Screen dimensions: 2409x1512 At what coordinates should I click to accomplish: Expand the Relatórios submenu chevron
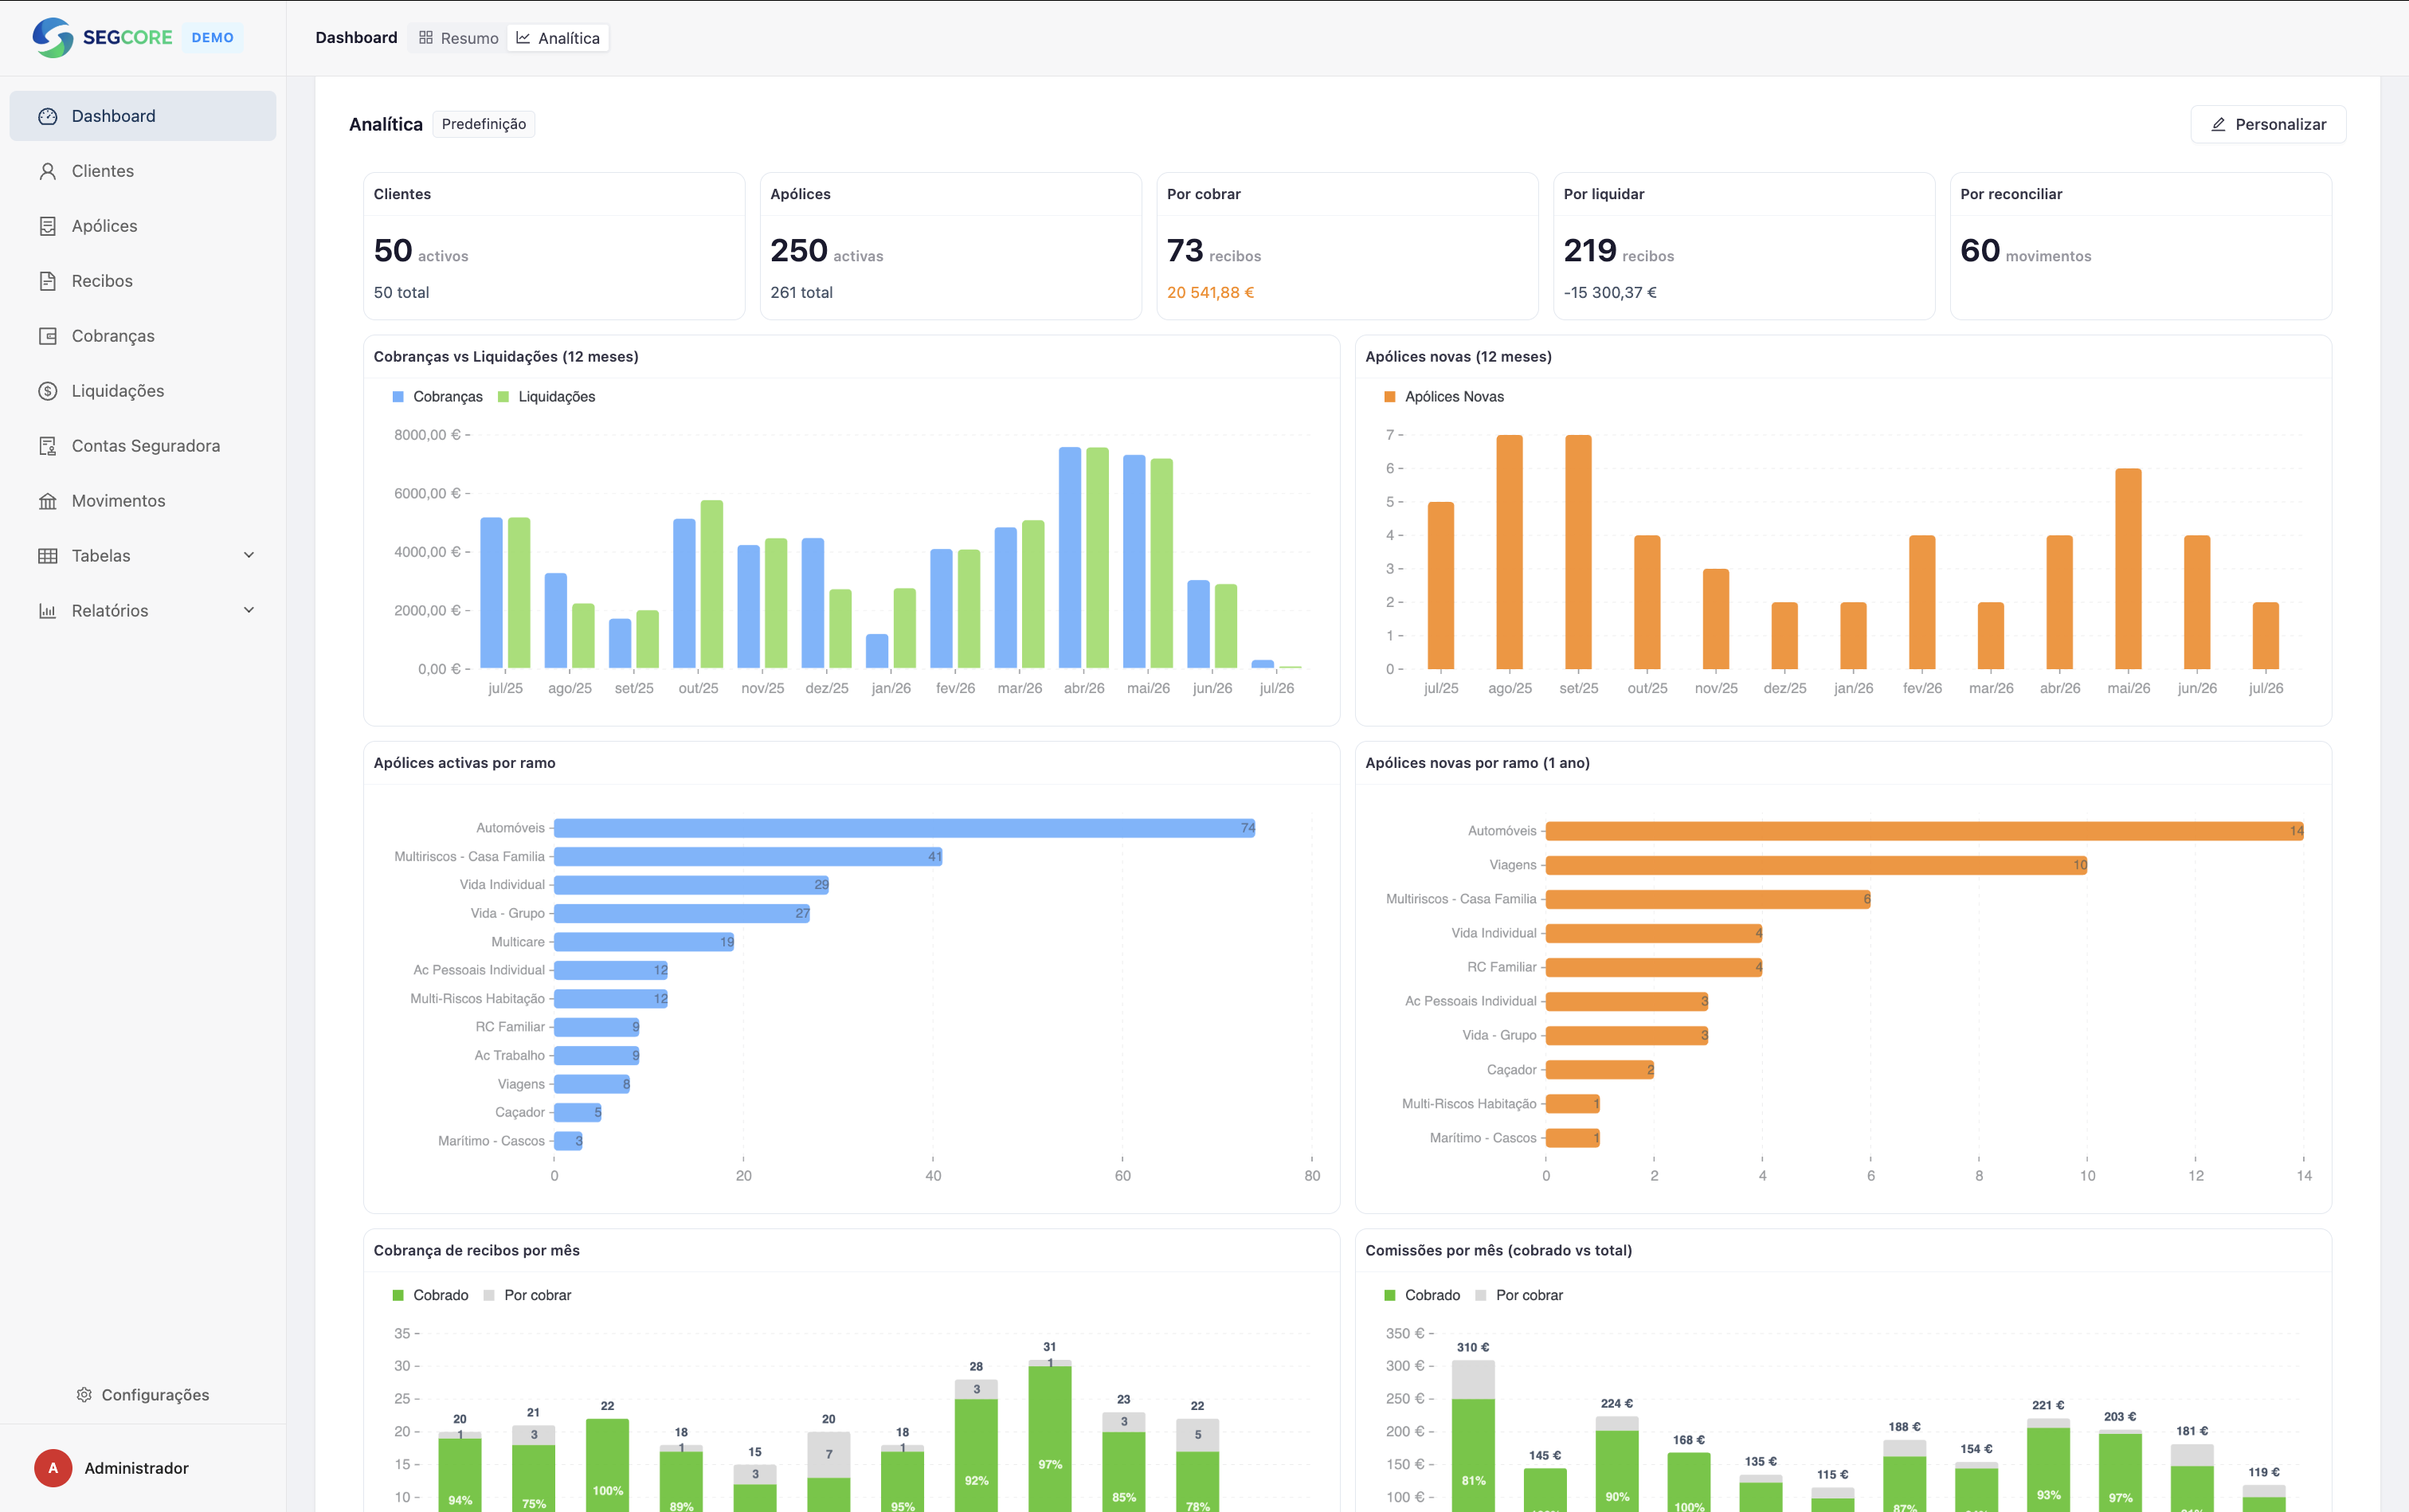(249, 610)
